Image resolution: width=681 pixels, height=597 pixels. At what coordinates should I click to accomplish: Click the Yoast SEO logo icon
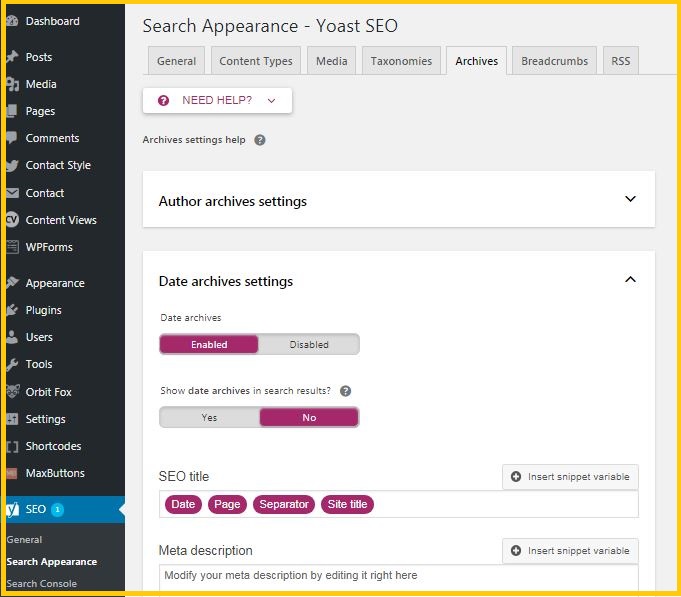click(x=13, y=509)
